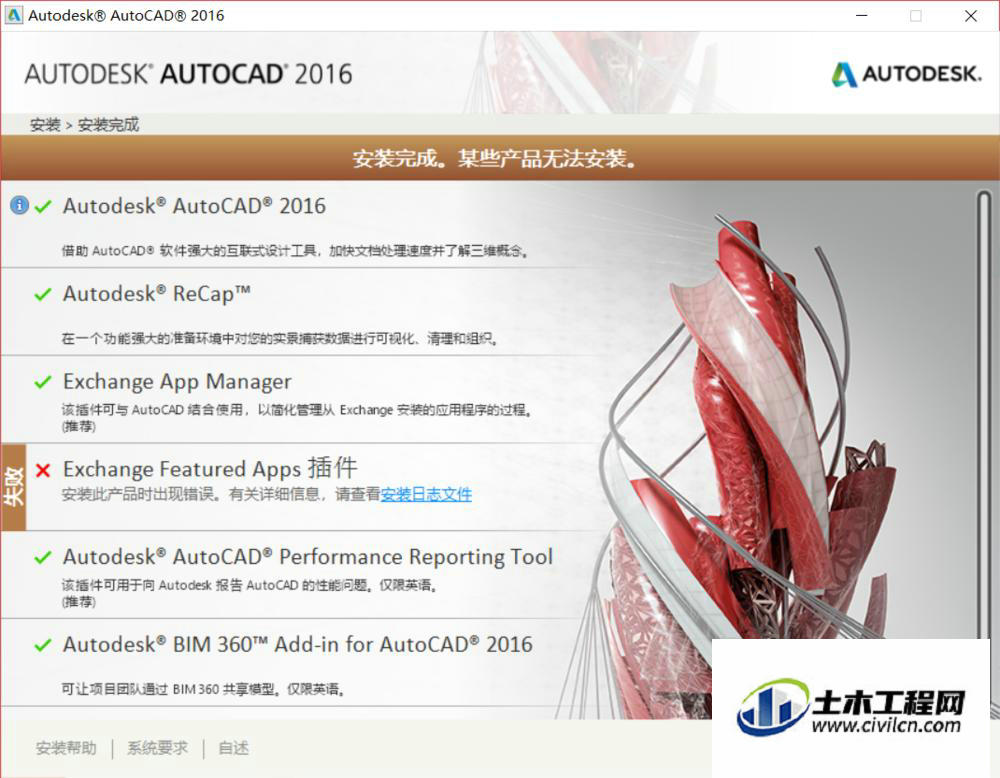
Task: Click the AutoCAD icon in the title bar
Action: (13, 15)
